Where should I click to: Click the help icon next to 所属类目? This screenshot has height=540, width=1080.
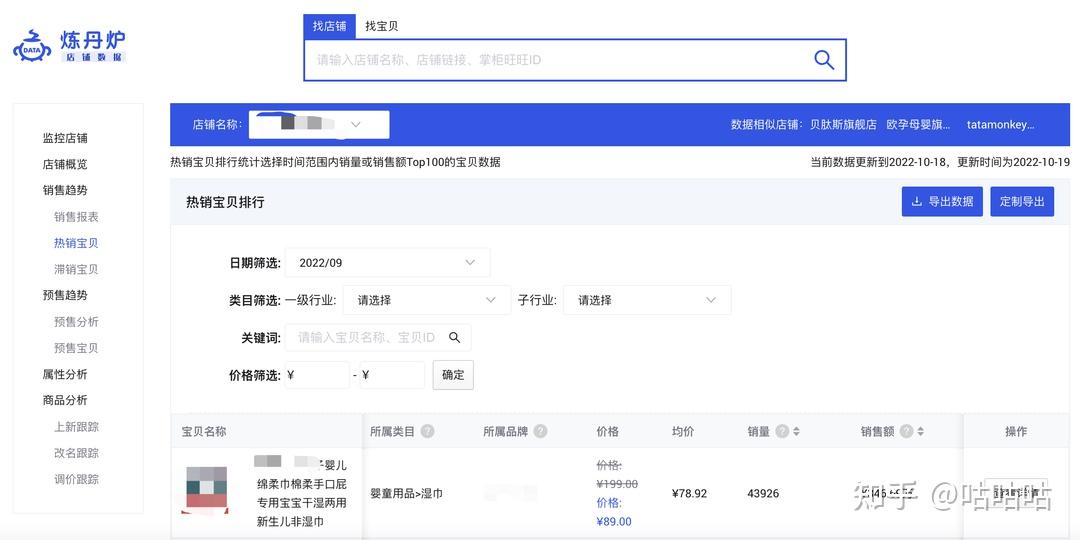(428, 431)
